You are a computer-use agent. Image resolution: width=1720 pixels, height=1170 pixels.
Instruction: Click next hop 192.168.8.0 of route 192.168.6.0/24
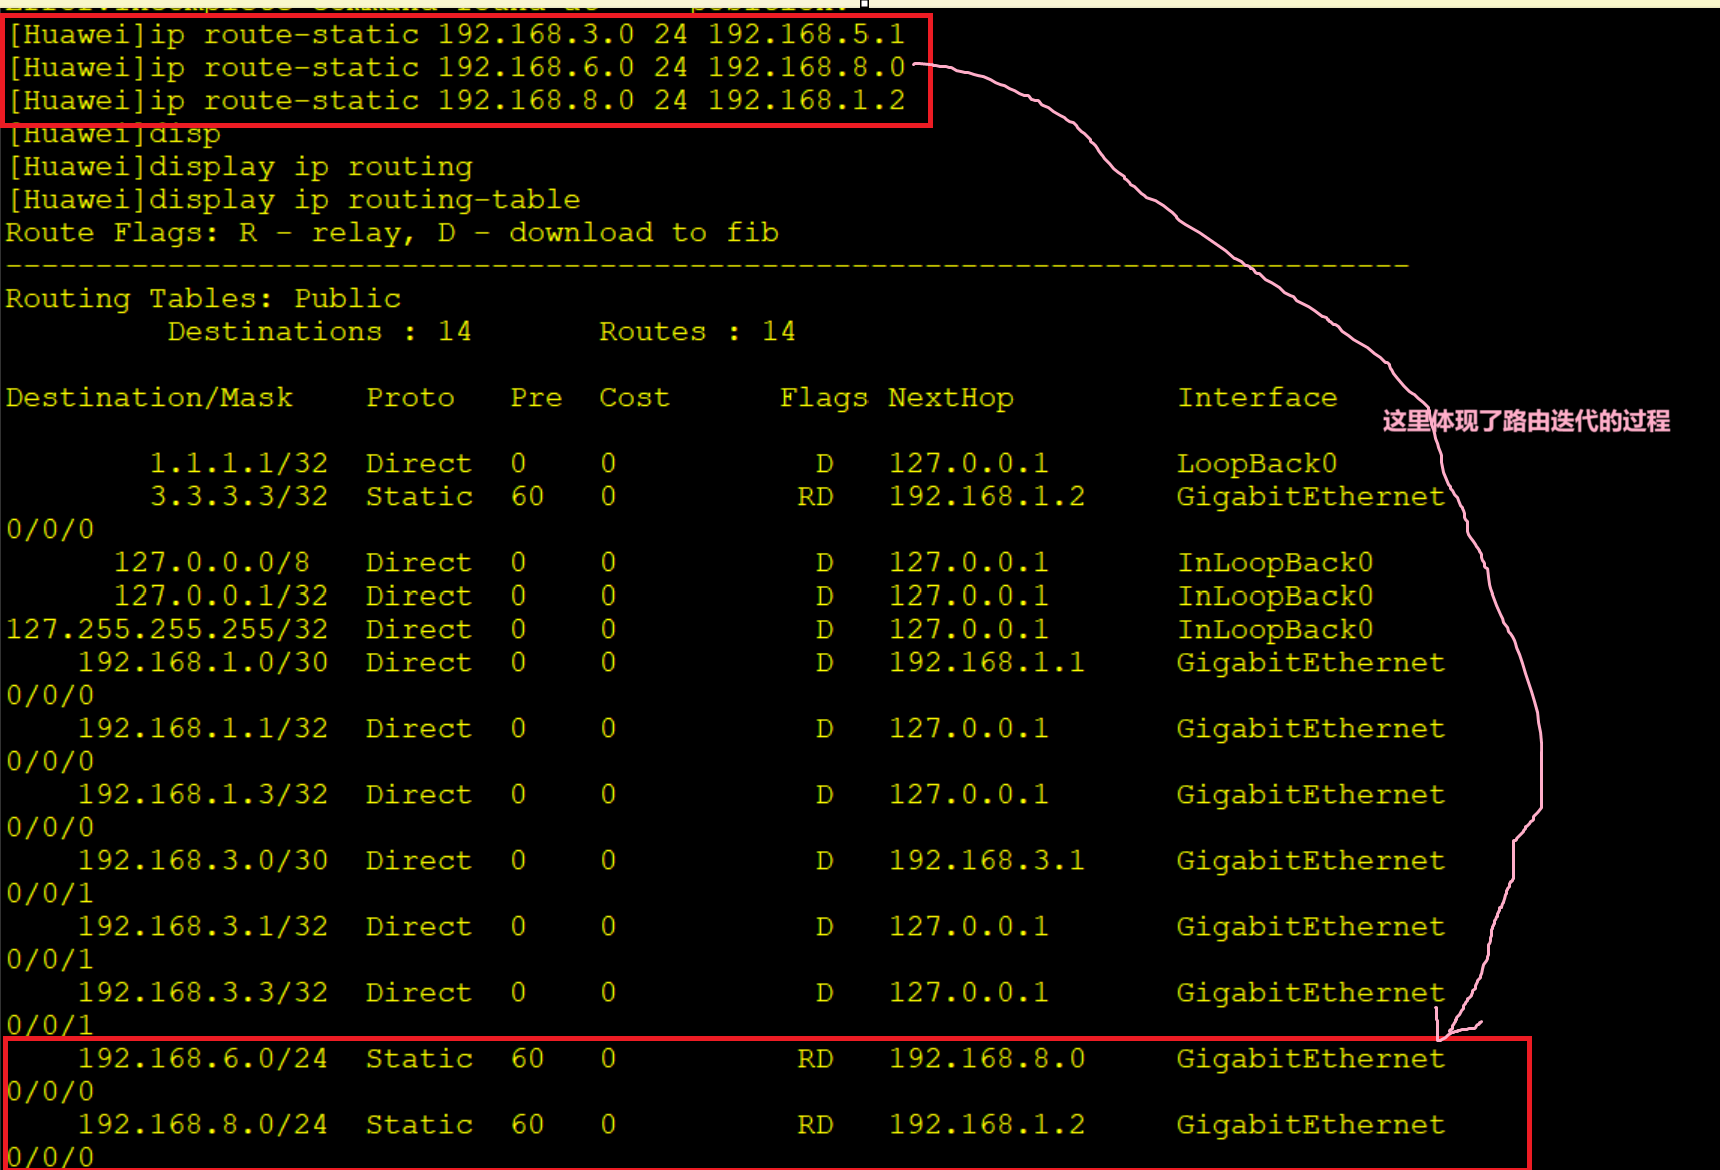point(987,1058)
